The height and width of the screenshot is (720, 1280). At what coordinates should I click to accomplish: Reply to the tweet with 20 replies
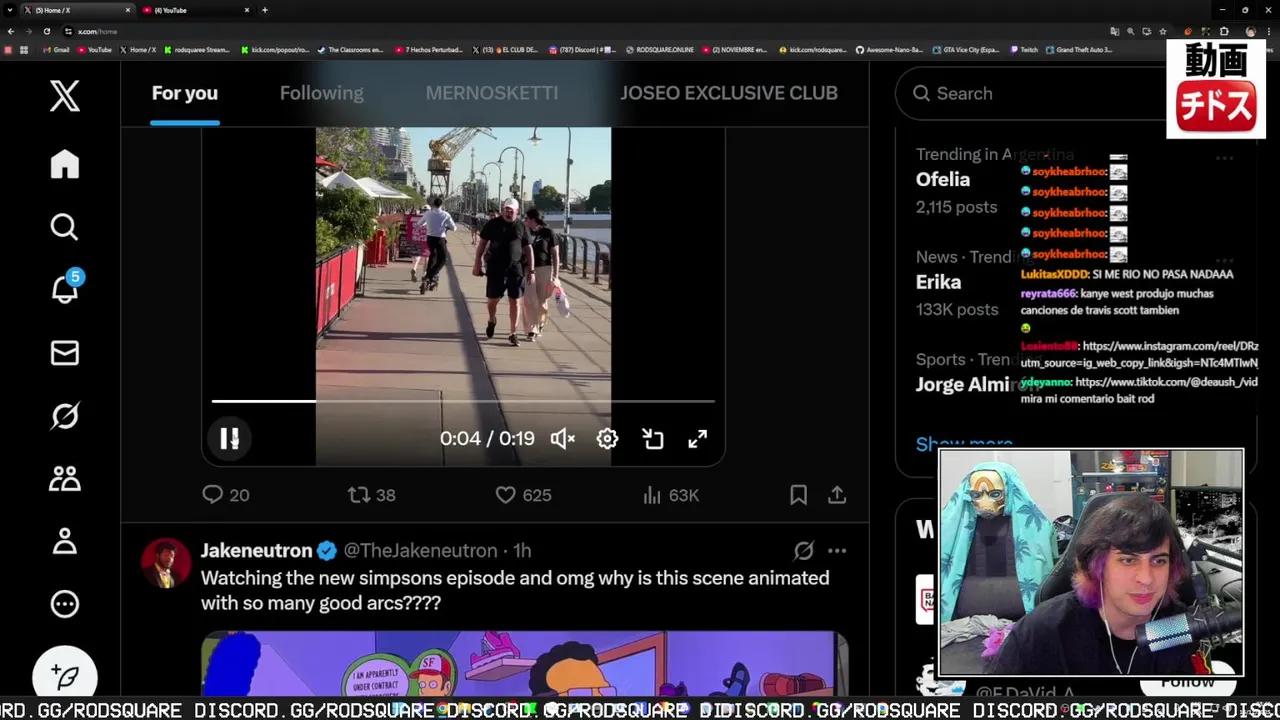(226, 495)
